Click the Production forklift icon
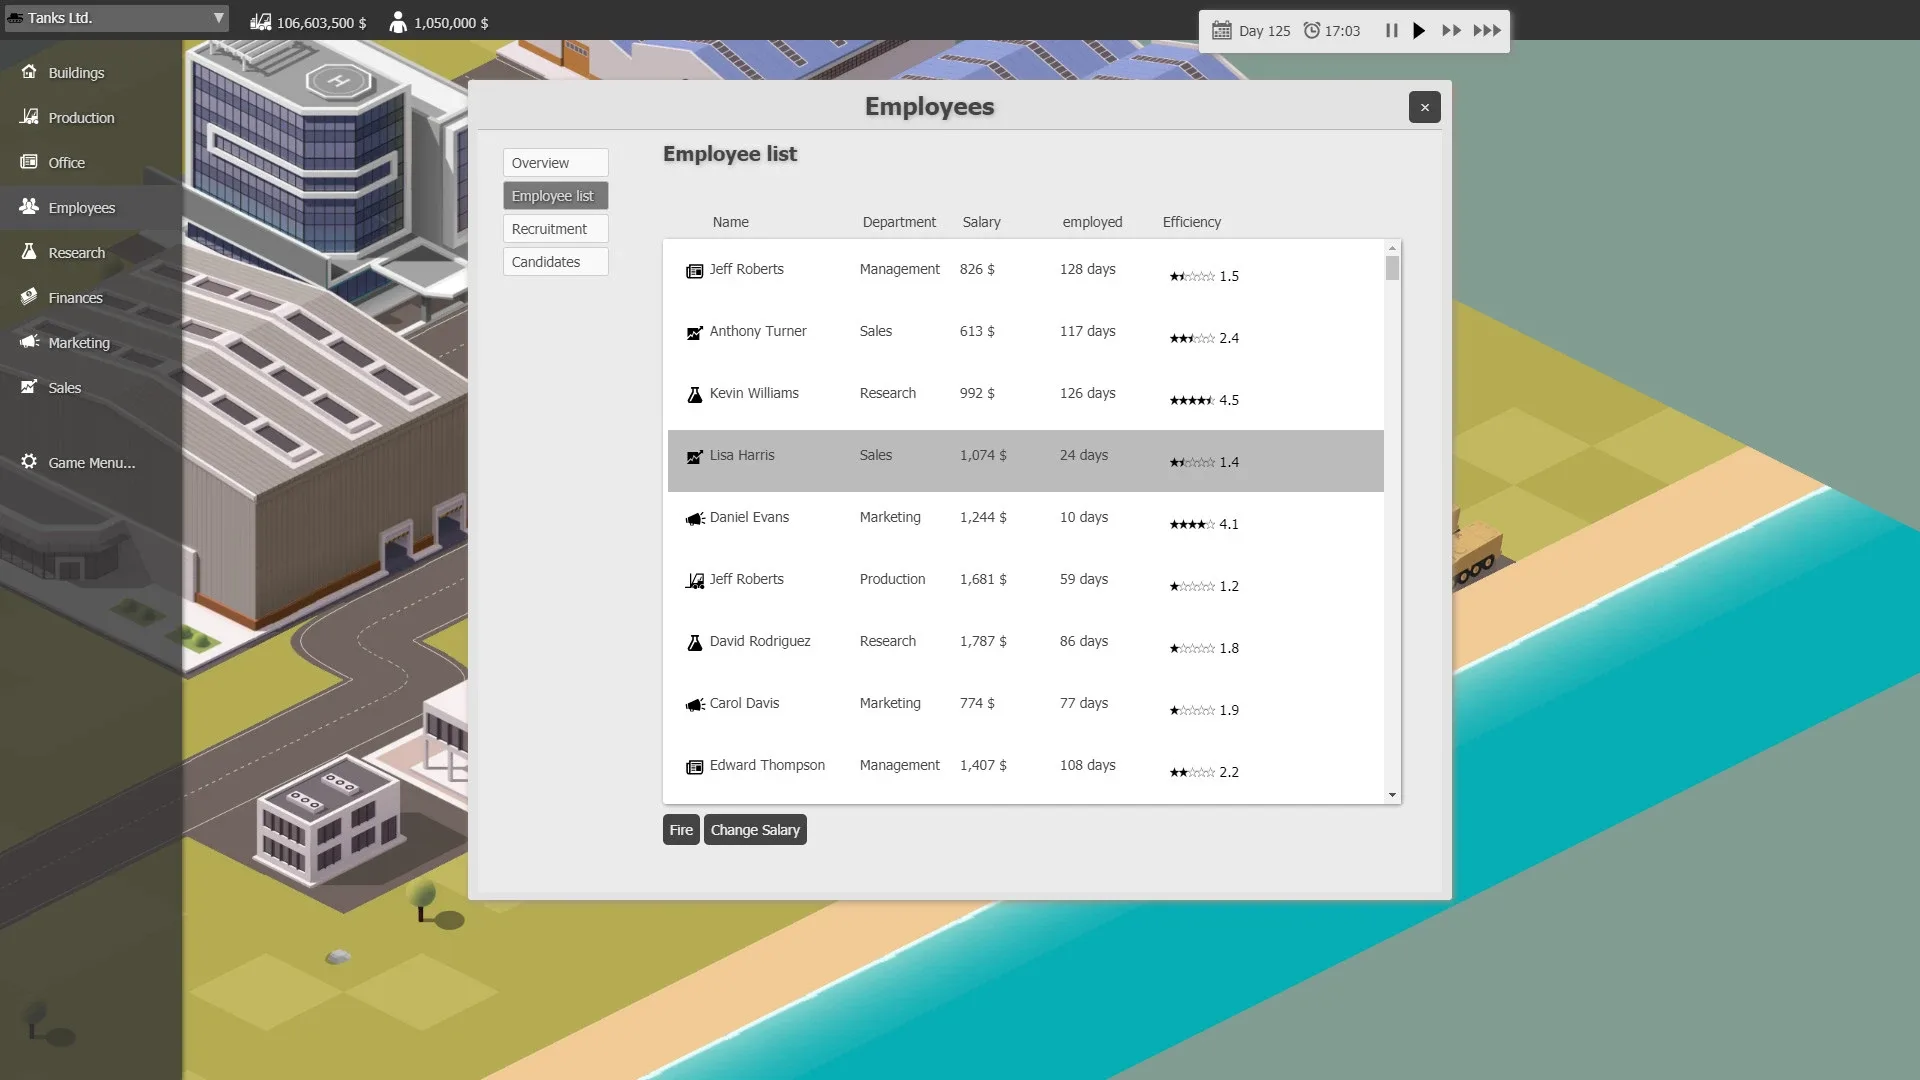The width and height of the screenshot is (1920, 1080). [x=29, y=117]
